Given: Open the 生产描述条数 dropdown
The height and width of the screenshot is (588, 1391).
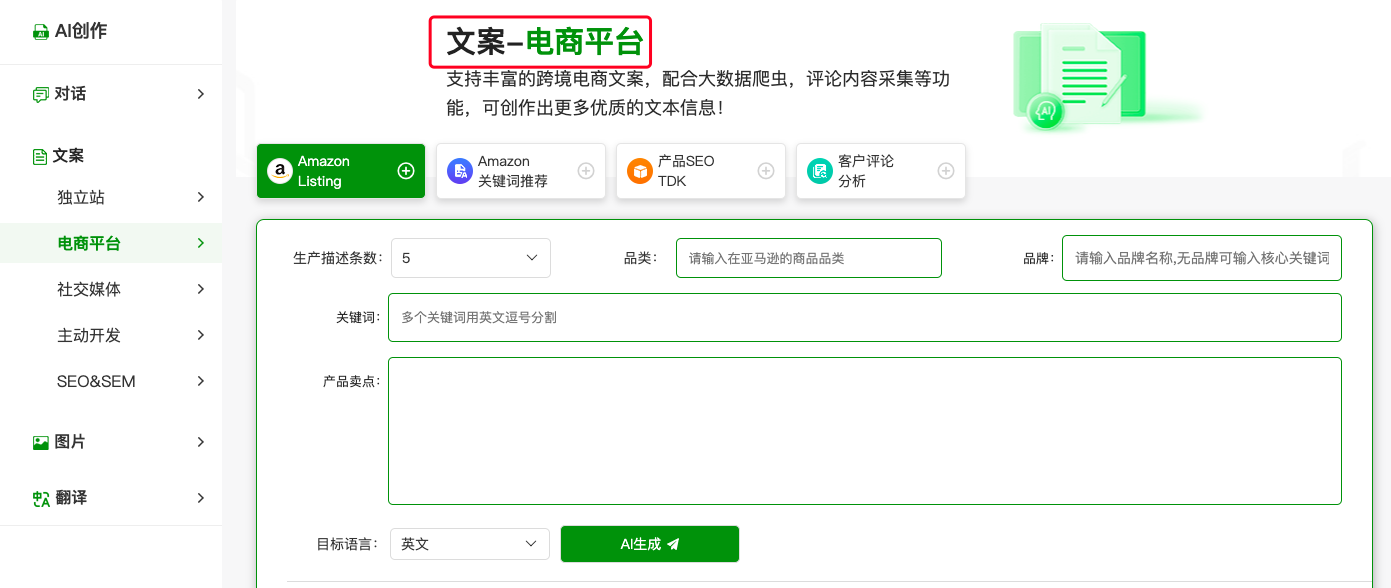Looking at the screenshot, I should click(x=470, y=258).
